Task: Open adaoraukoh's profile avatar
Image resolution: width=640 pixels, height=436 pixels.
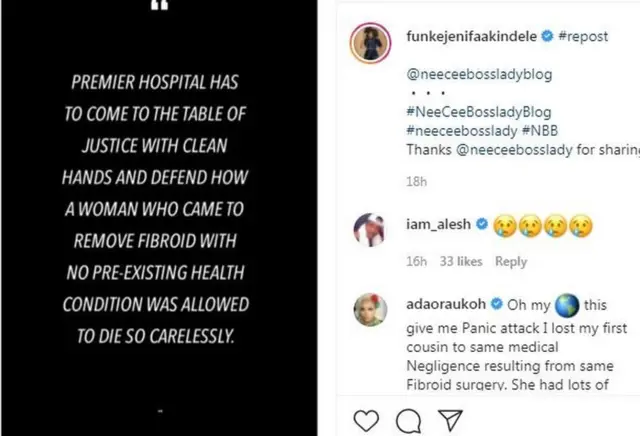Action: pyautogui.click(x=368, y=309)
